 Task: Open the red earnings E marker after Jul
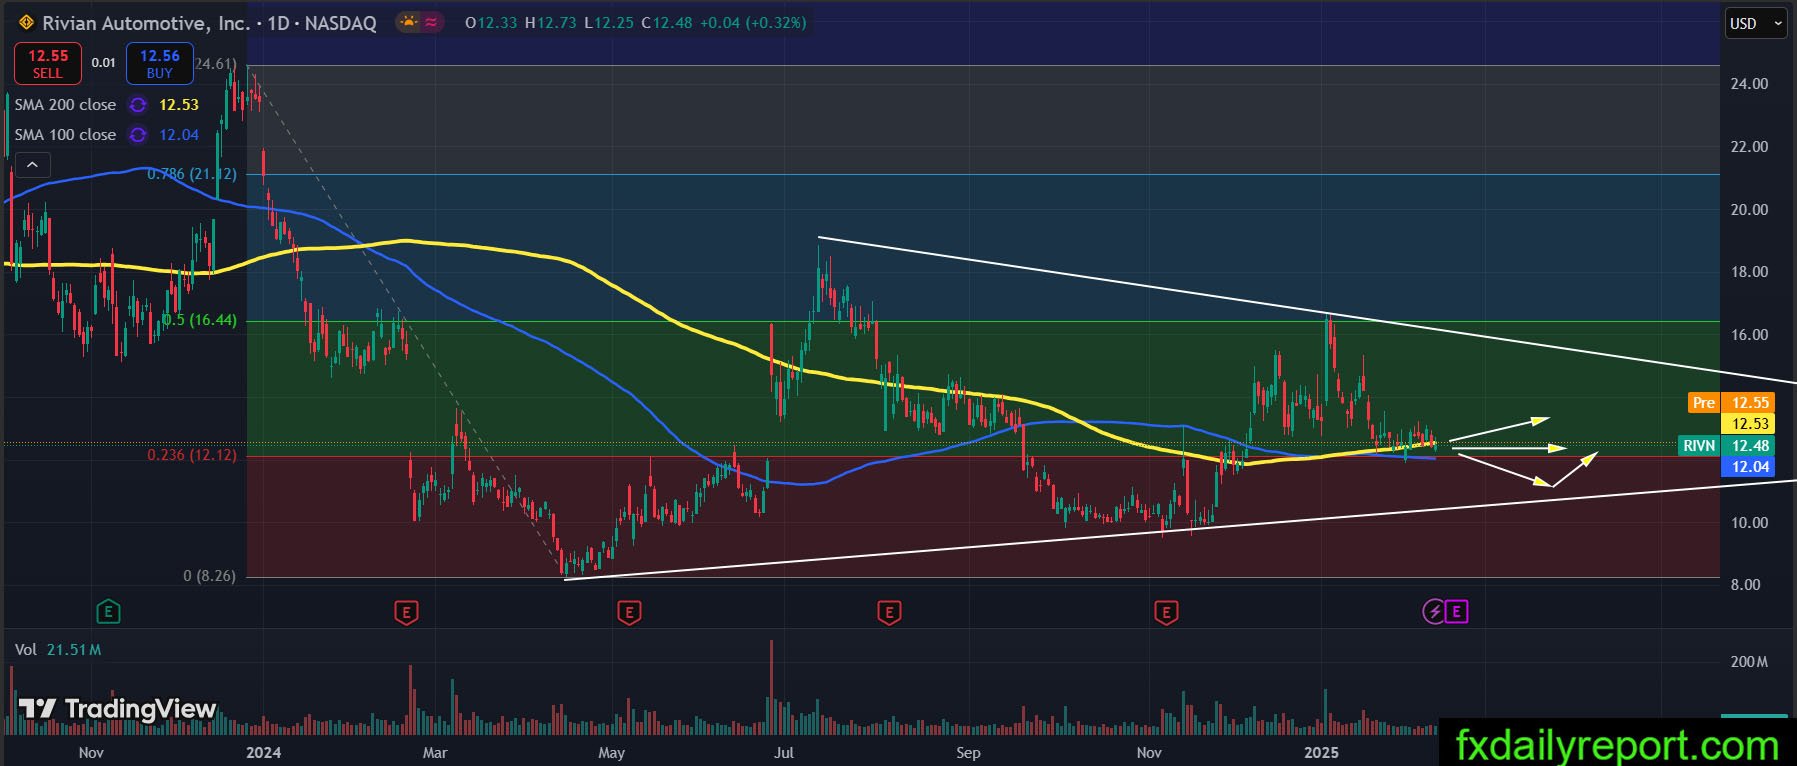(889, 611)
